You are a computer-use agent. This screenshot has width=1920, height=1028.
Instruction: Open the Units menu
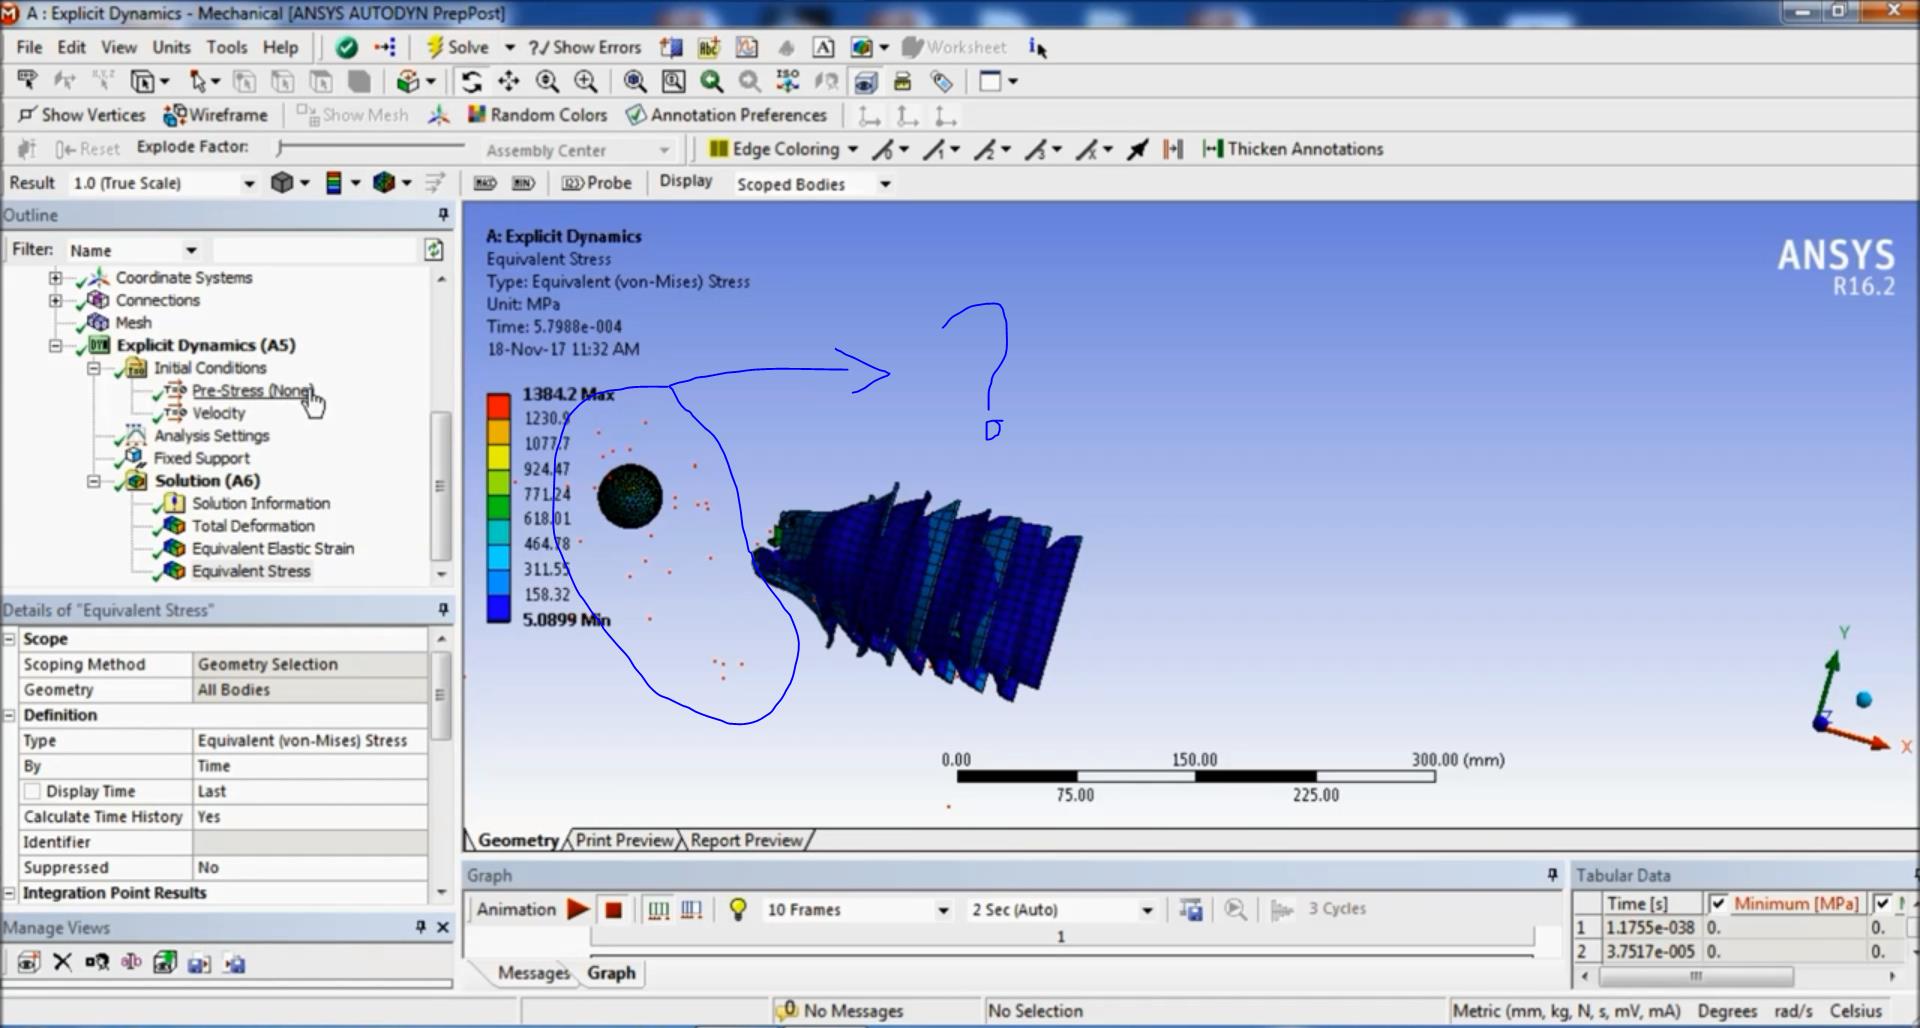(x=171, y=47)
